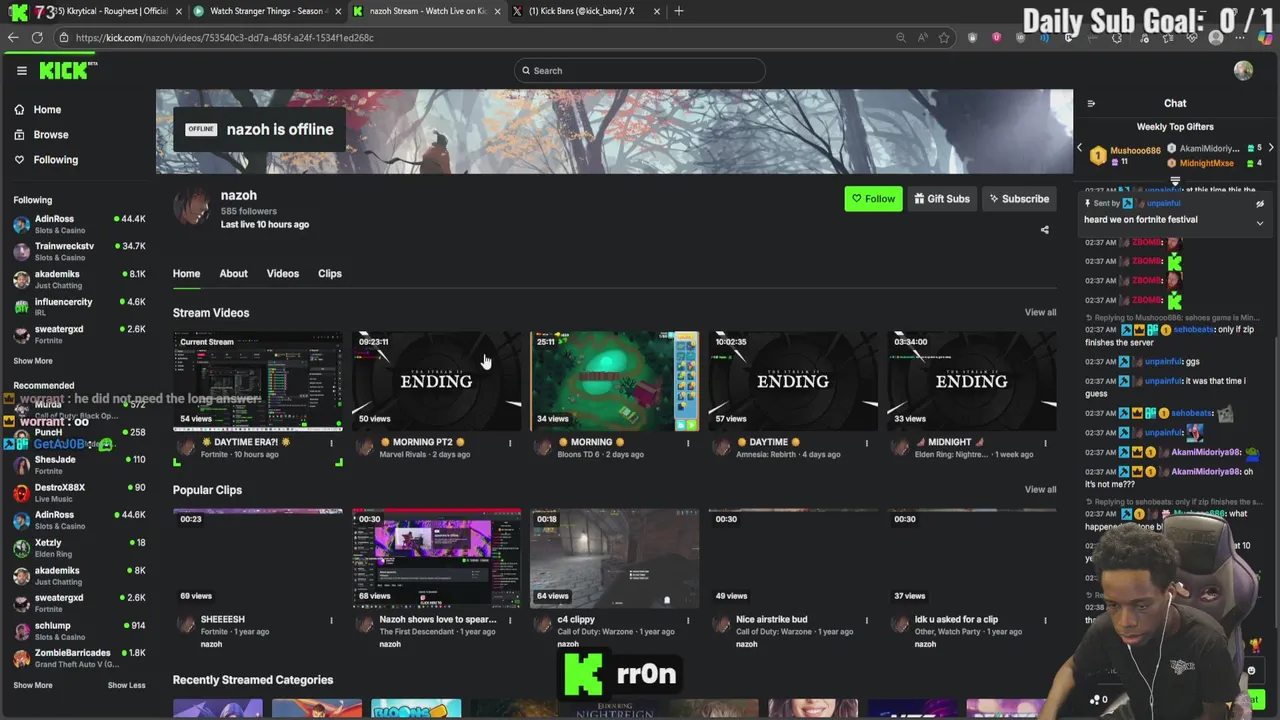
Task: Open options menu for SHEEEESH clip
Action: [x=331, y=620]
